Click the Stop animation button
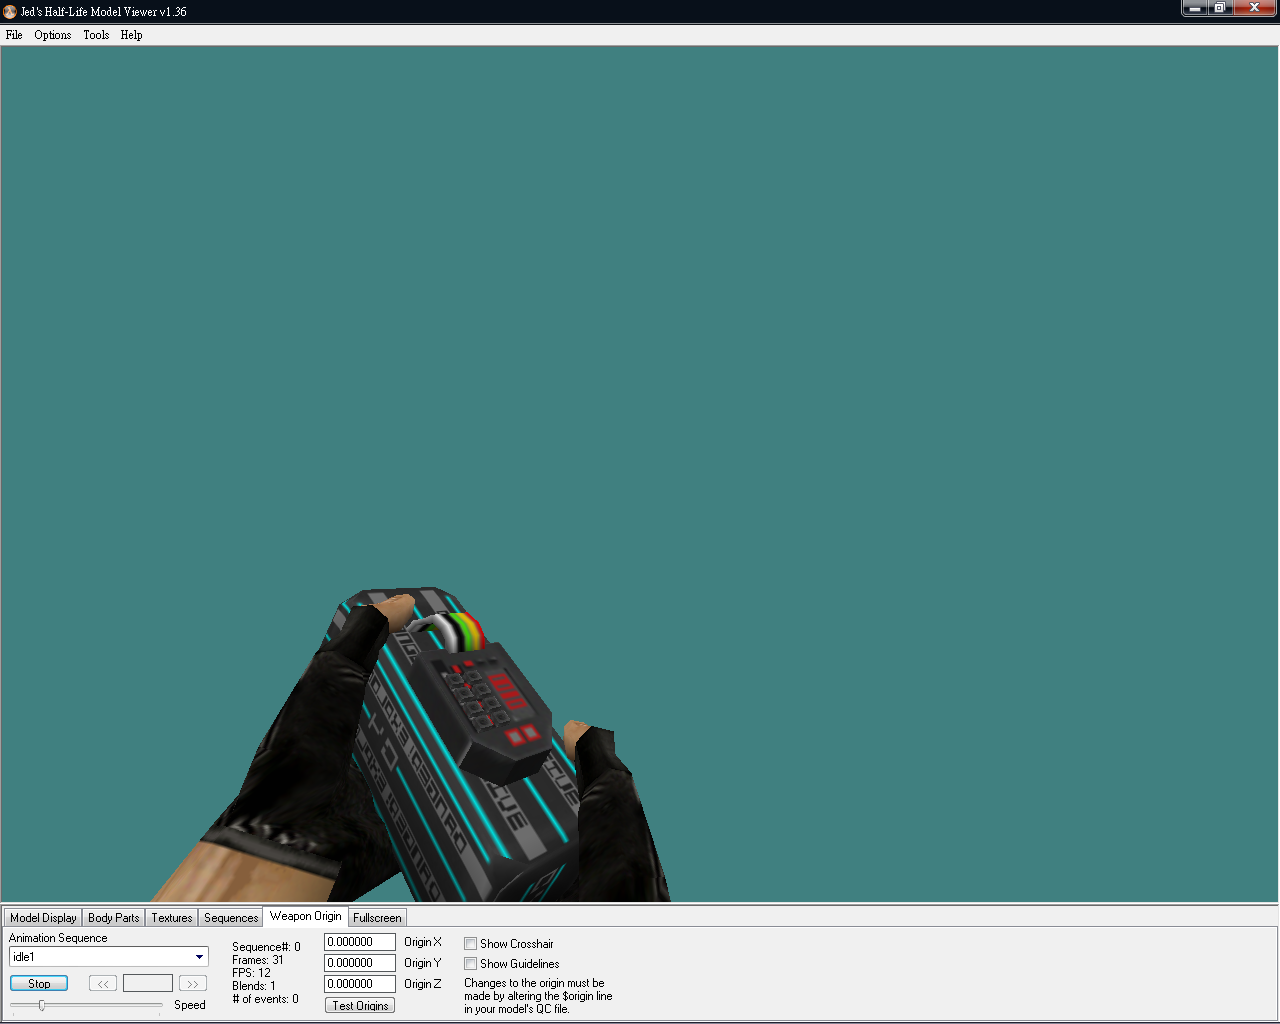1280x1024 pixels. [39, 984]
